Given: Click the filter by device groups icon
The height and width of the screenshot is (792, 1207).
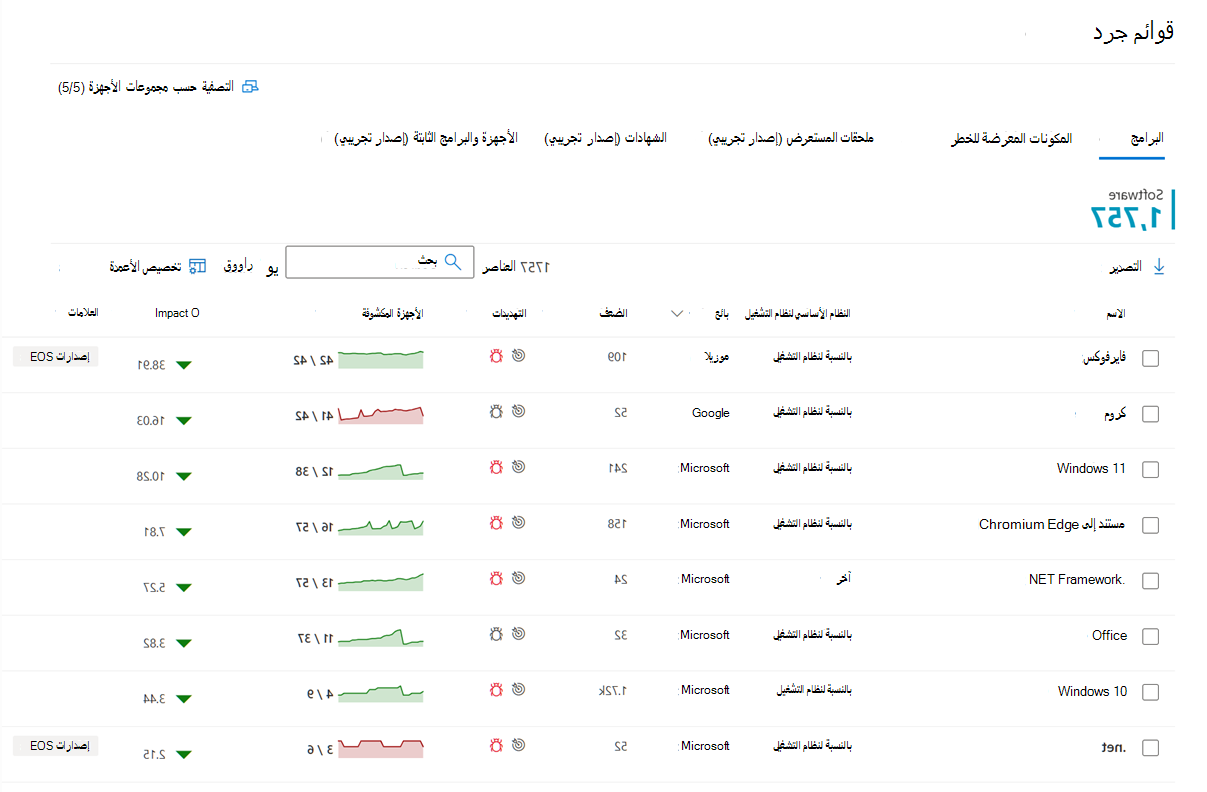Looking at the screenshot, I should coord(249,86).
